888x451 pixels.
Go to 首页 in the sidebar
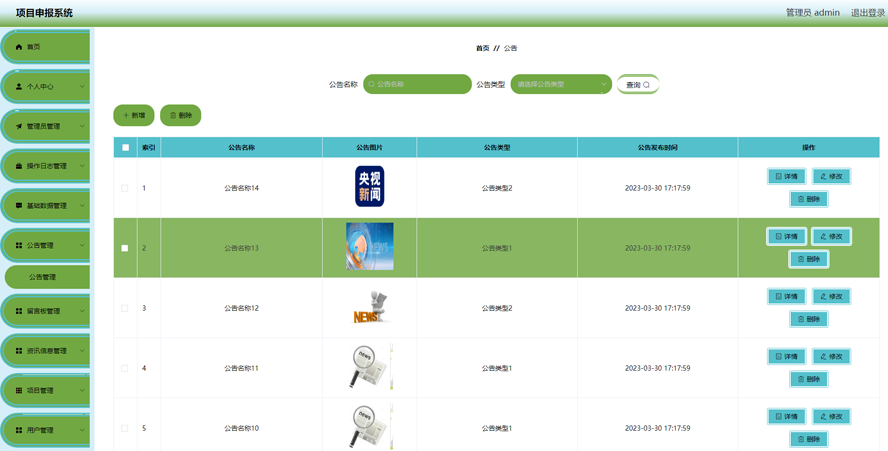(45, 47)
